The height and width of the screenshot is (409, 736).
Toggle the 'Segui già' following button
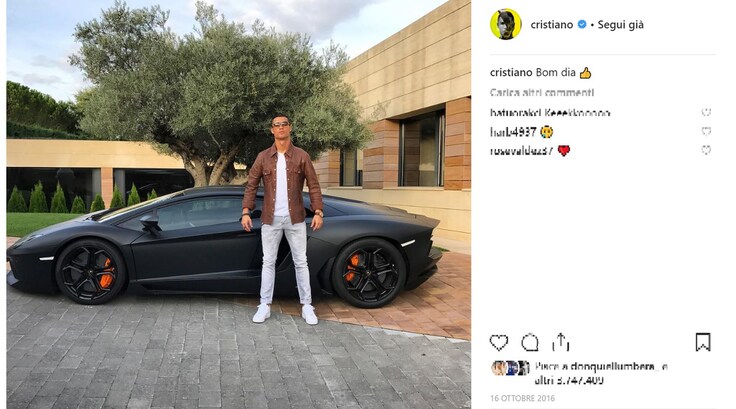pyautogui.click(x=621, y=25)
